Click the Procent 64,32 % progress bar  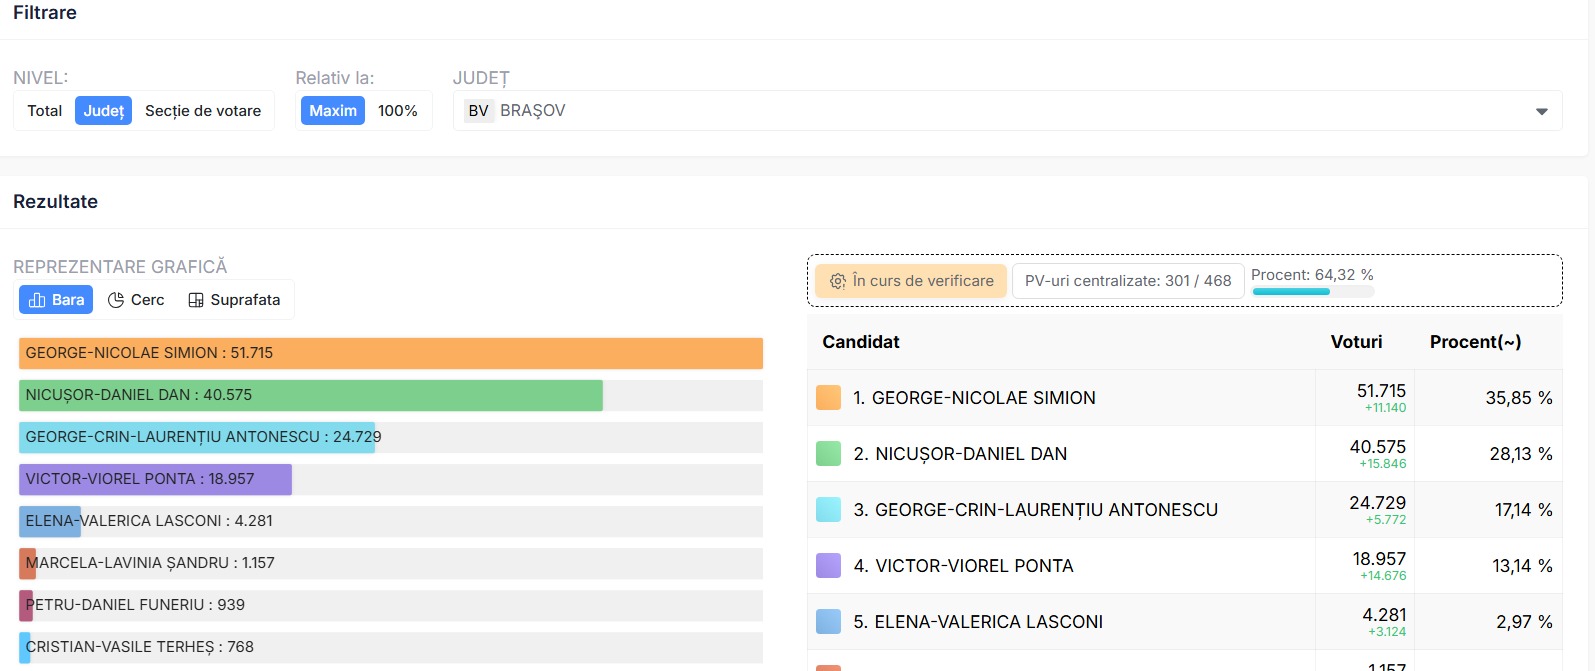pos(1313,291)
